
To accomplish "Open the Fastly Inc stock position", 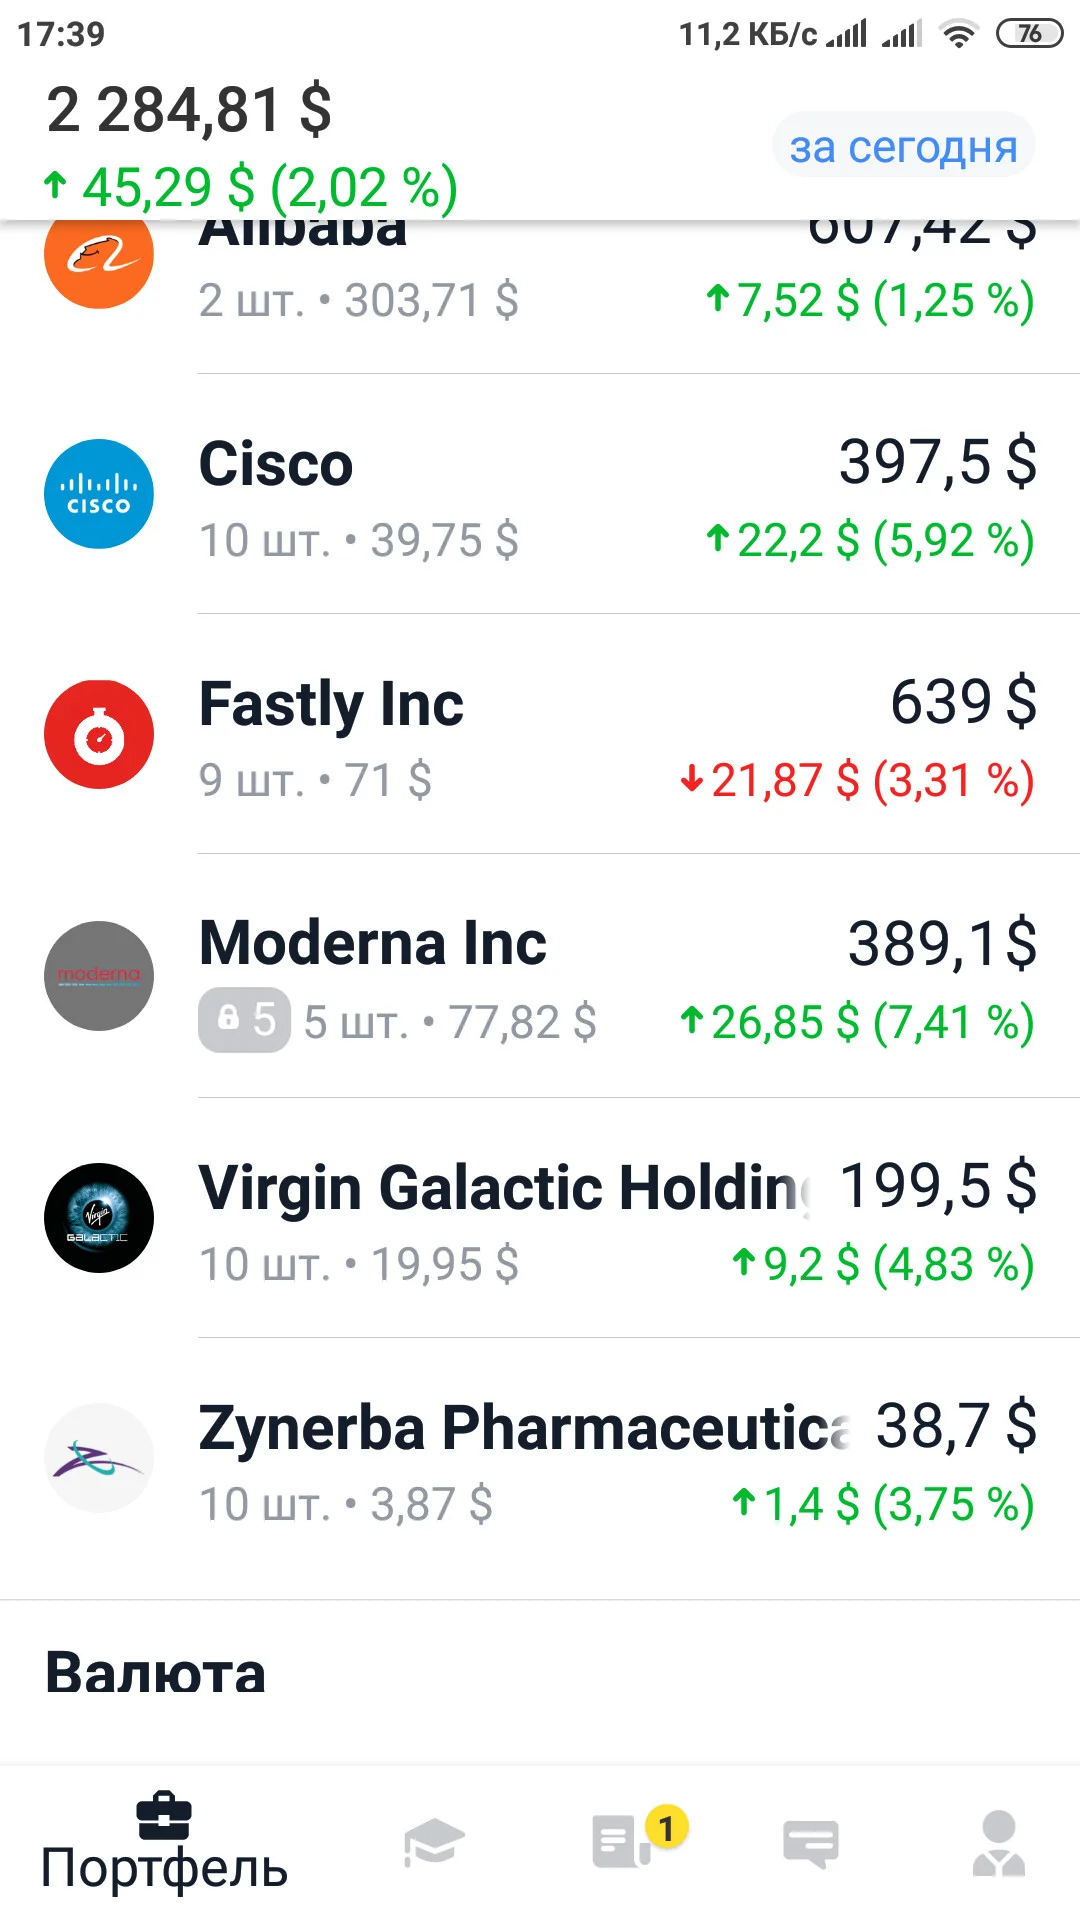I will tap(540, 737).
